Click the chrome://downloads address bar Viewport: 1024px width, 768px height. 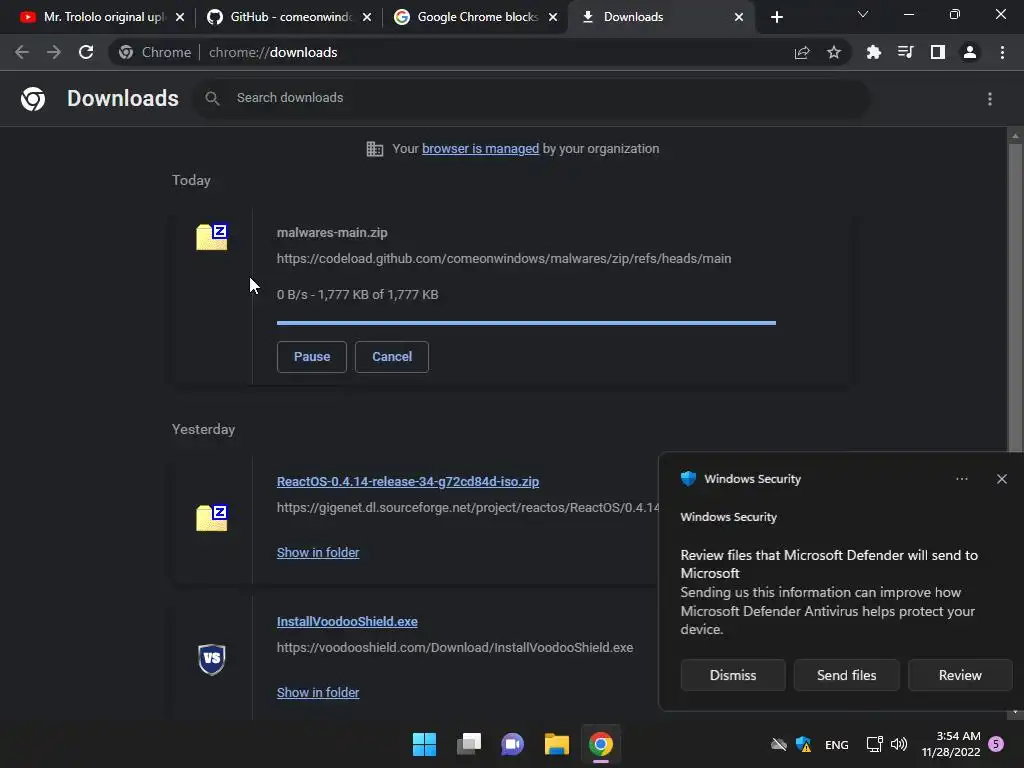(479, 52)
